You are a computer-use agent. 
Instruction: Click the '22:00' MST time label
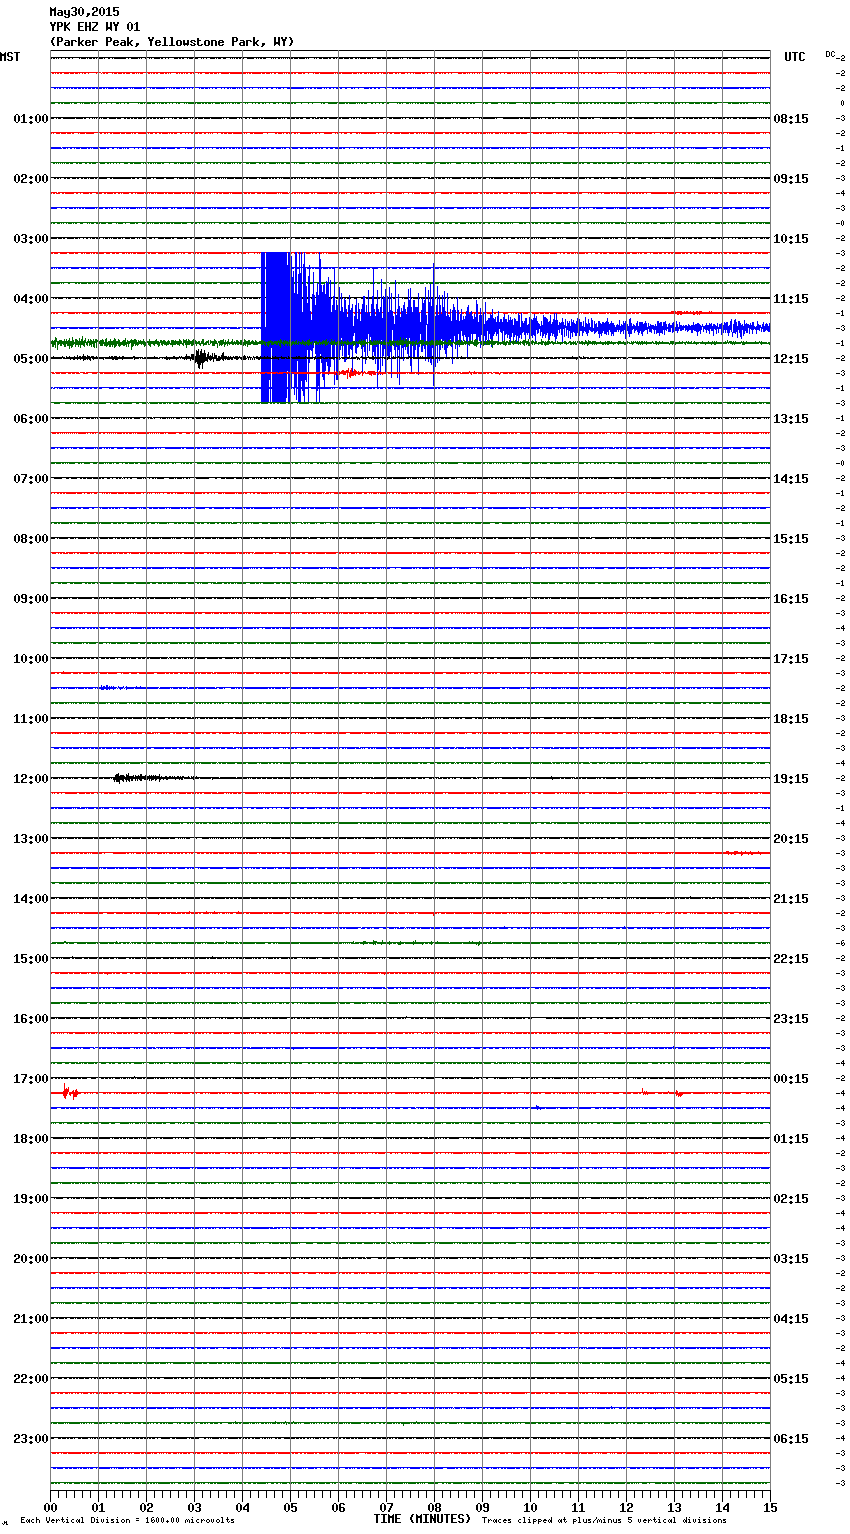point(30,1378)
